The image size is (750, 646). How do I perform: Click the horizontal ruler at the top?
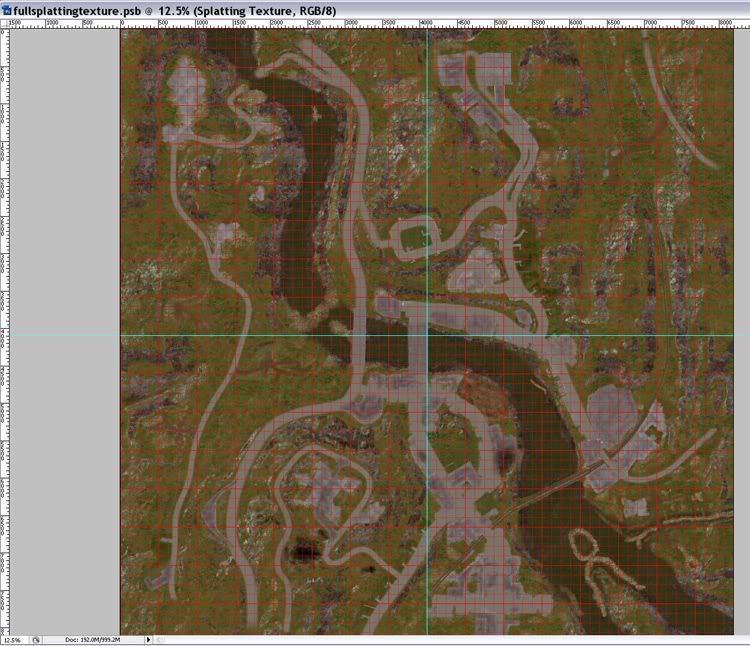click(x=378, y=23)
